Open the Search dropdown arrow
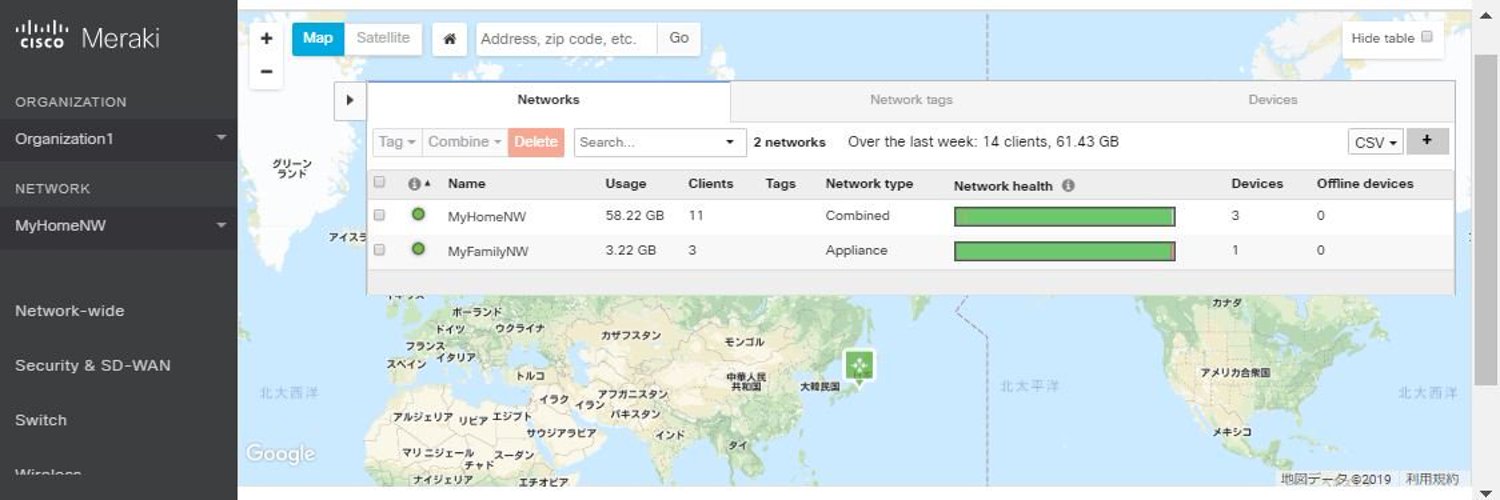The height and width of the screenshot is (500, 1500). coord(730,142)
